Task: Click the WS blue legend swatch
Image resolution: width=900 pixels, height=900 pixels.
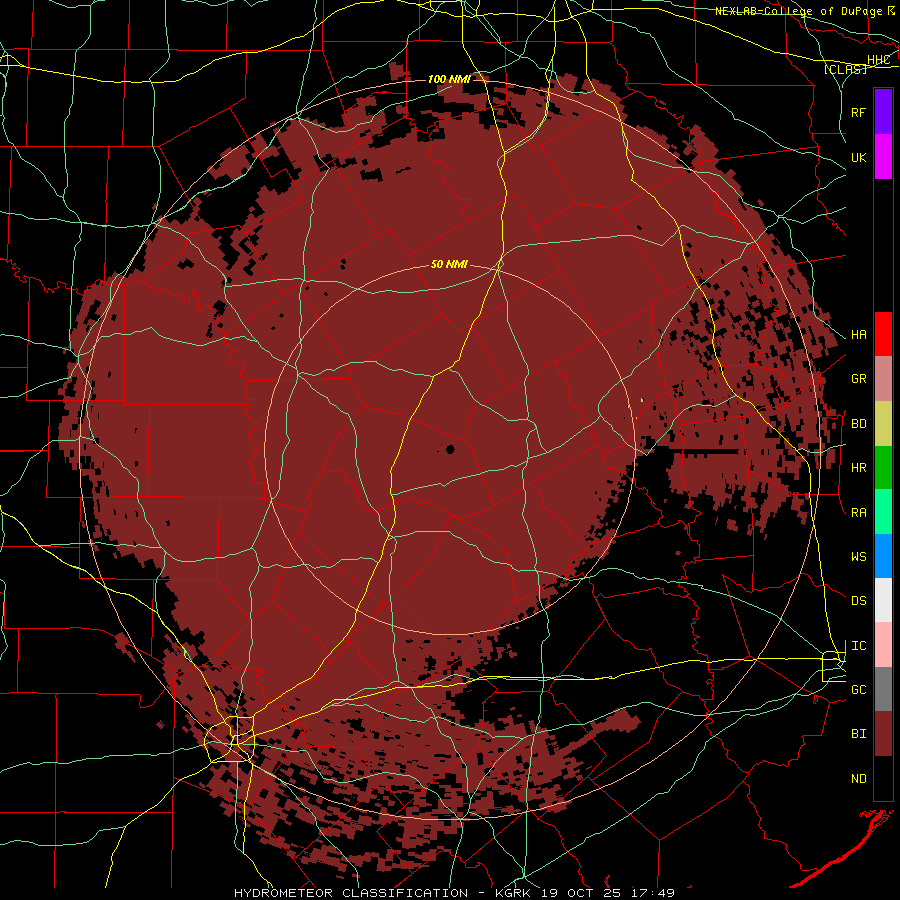Action: (883, 556)
